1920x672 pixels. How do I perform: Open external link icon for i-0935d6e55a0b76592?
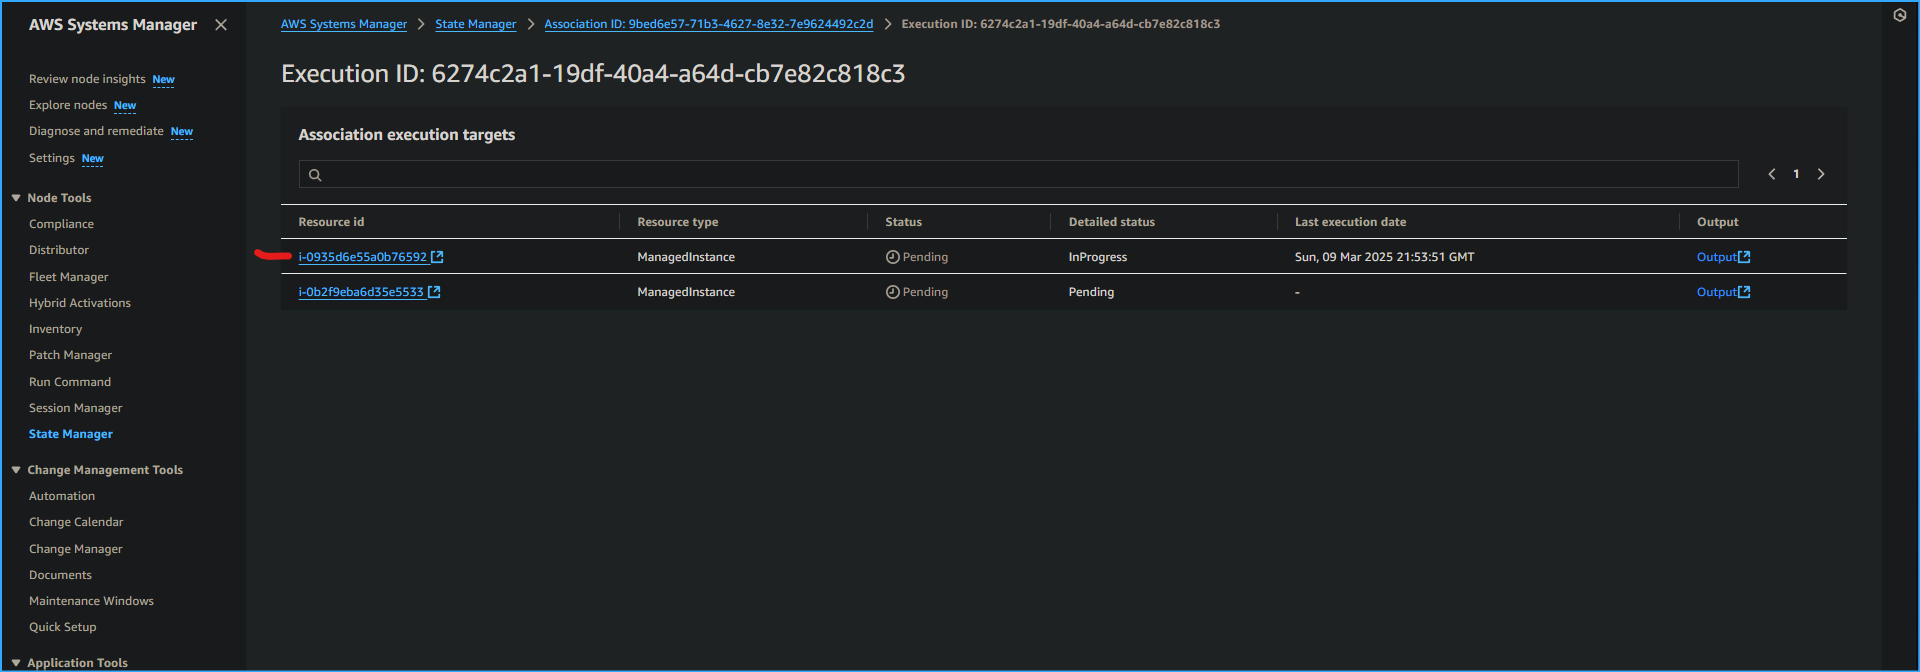(x=437, y=257)
